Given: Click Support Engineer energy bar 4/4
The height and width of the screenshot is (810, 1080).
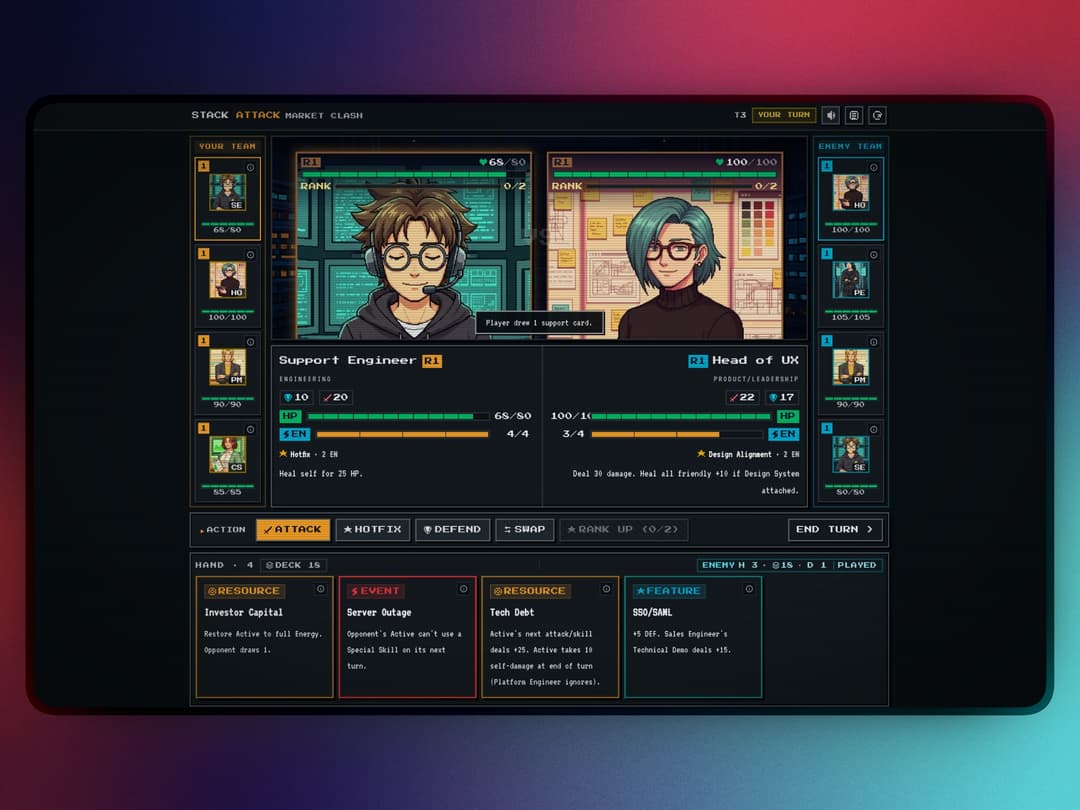Looking at the screenshot, I should pos(402,434).
